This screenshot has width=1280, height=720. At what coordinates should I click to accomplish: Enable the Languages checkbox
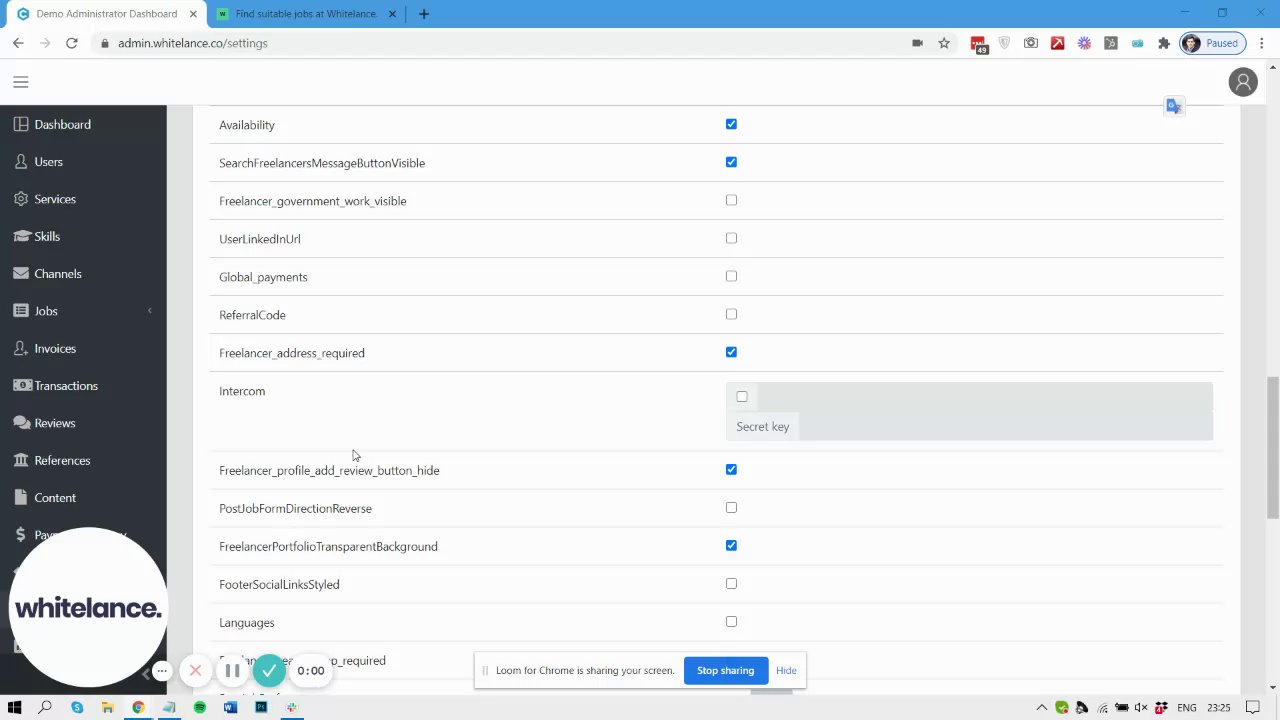click(x=731, y=621)
